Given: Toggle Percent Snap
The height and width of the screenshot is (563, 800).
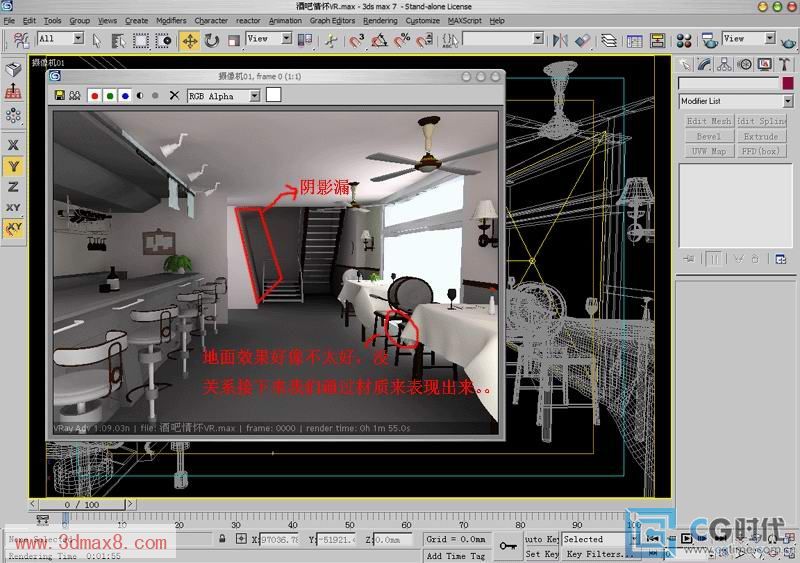Looking at the screenshot, I should click(402, 40).
